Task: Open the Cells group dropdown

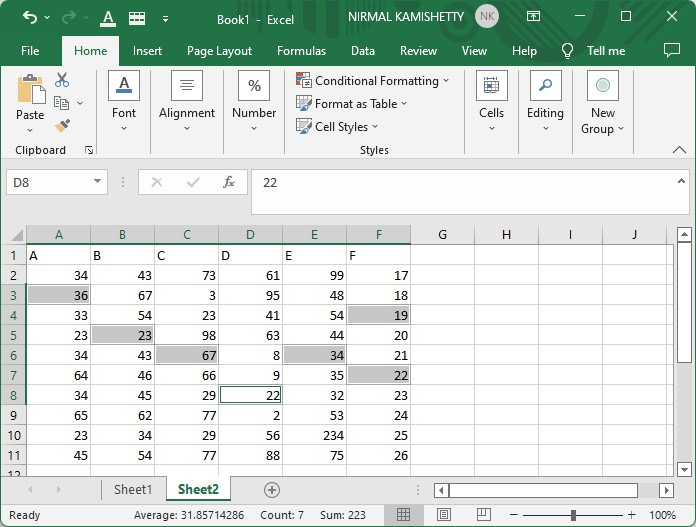Action: coord(491,103)
